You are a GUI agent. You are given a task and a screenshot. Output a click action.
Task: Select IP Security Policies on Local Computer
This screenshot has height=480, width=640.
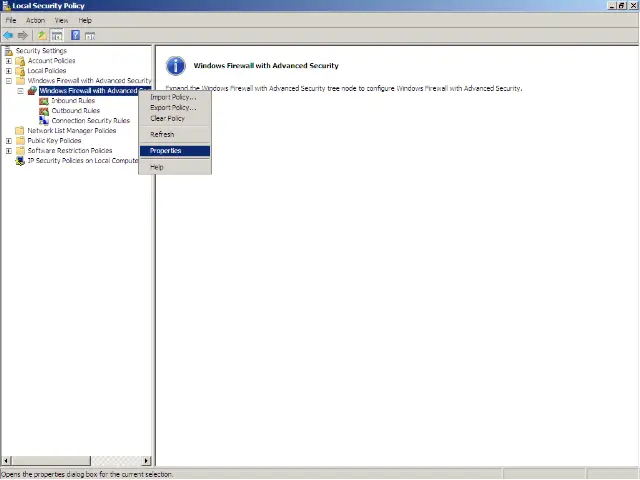coord(83,161)
